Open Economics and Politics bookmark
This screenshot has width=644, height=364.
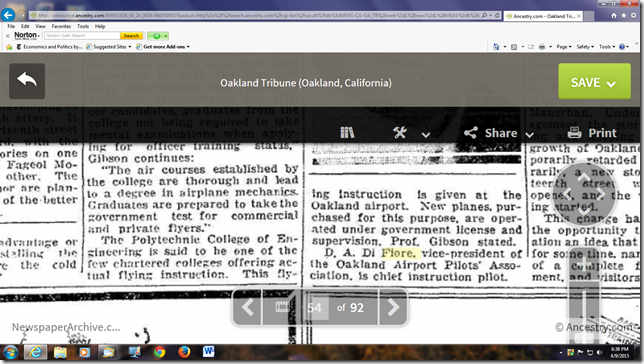point(49,47)
